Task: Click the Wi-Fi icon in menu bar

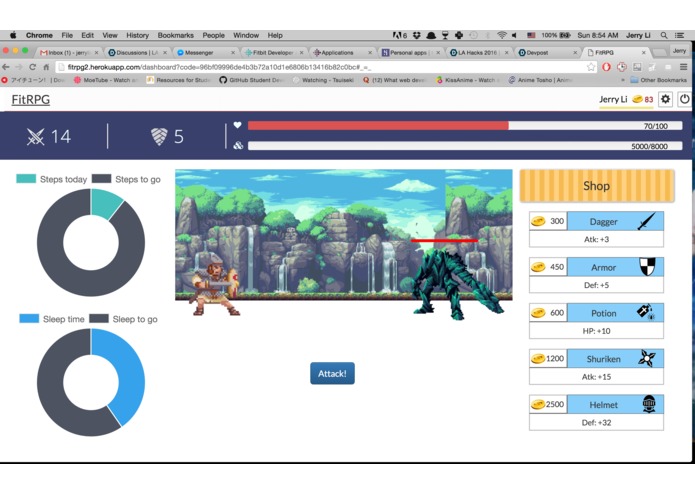Action: coord(501,35)
